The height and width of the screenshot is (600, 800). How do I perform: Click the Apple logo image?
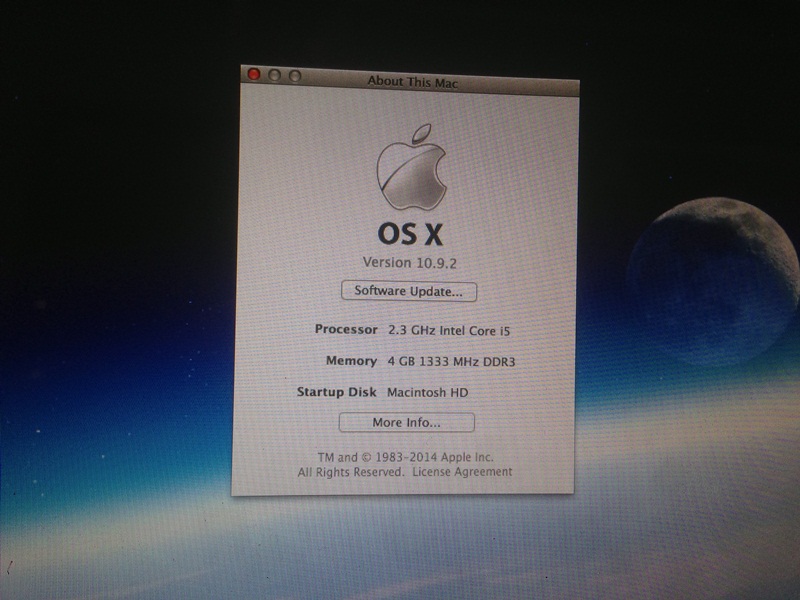click(x=411, y=167)
